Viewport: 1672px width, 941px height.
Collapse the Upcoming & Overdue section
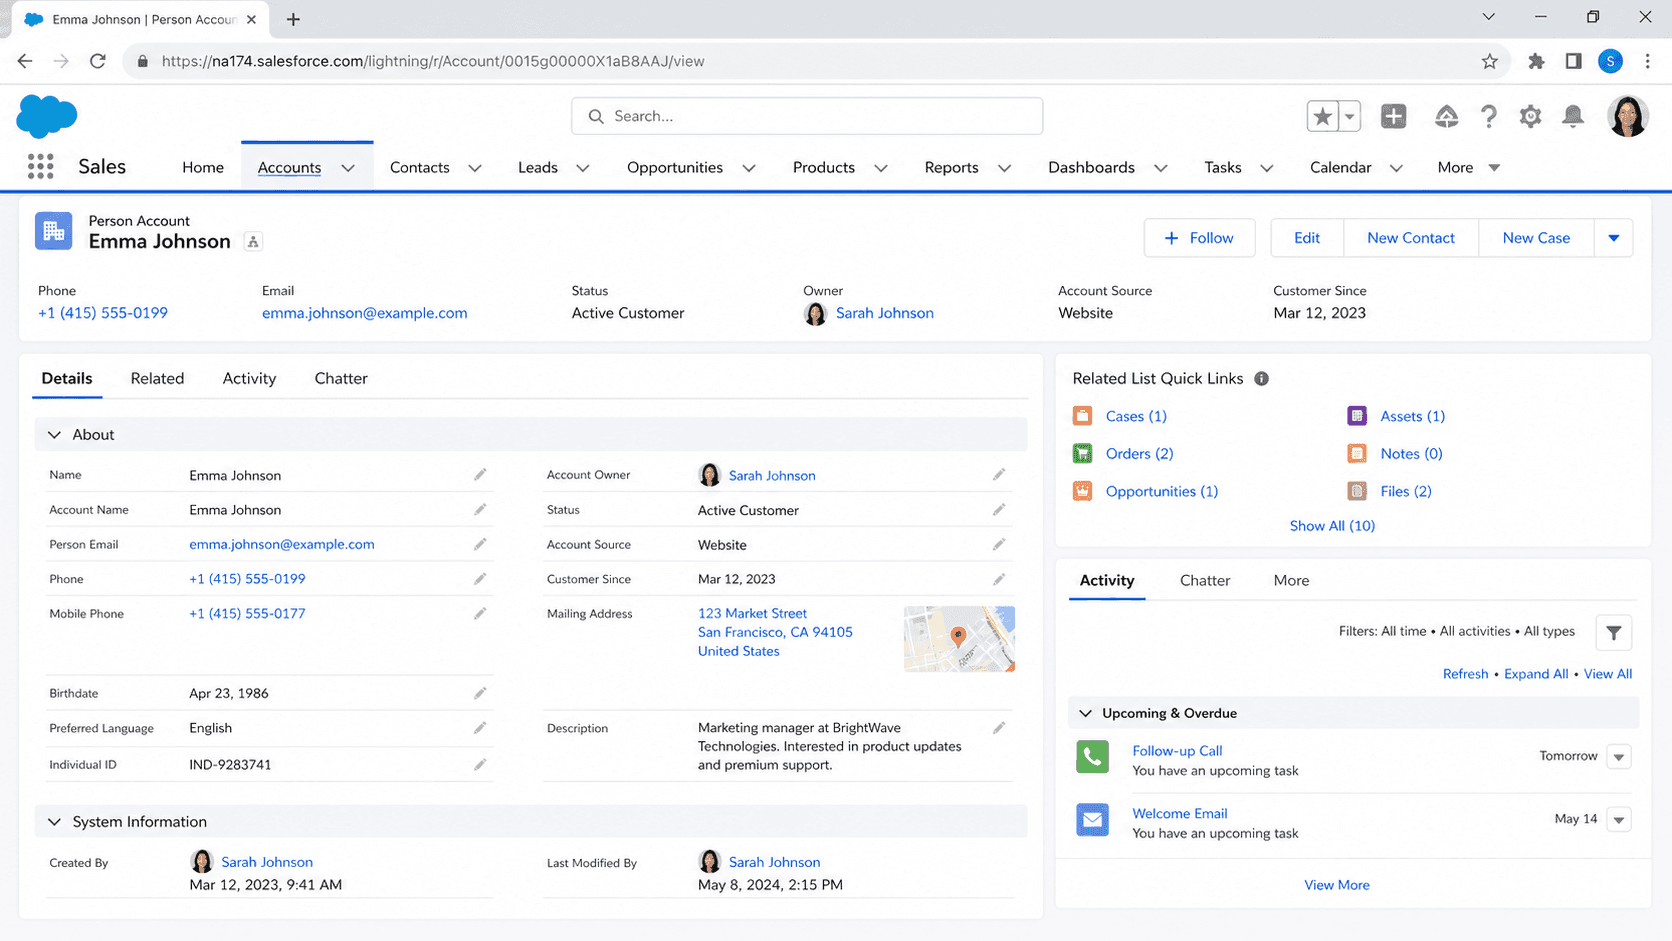pyautogui.click(x=1085, y=713)
